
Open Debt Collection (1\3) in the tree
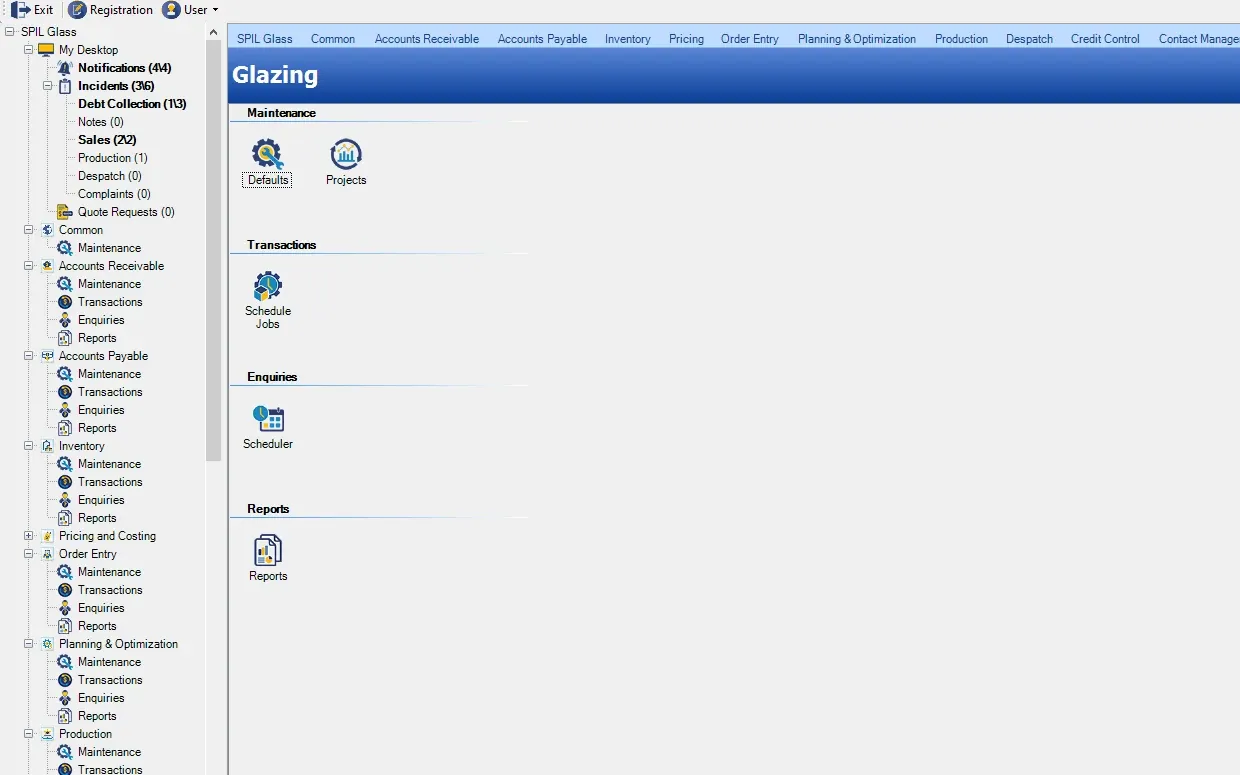(132, 104)
